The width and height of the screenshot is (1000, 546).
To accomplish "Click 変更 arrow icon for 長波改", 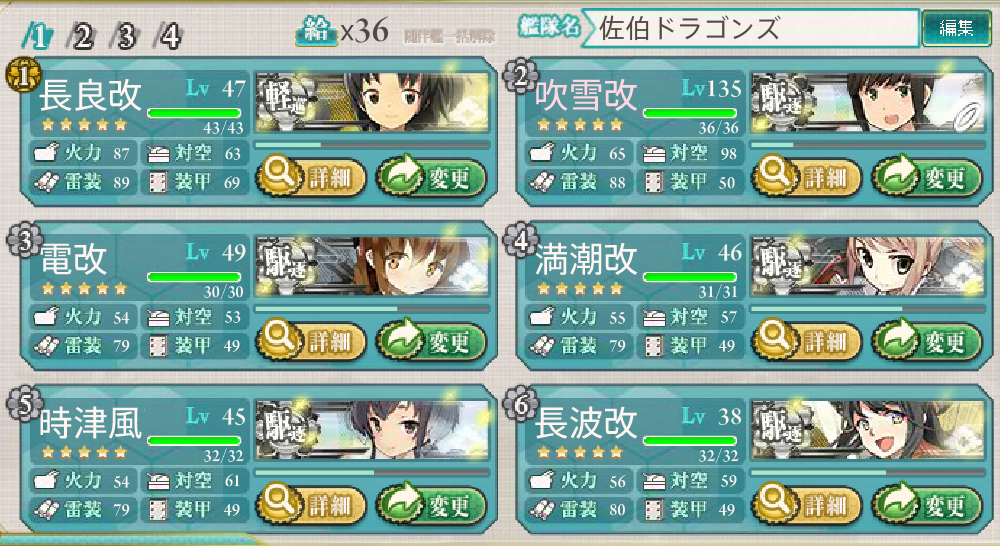I will (896, 503).
